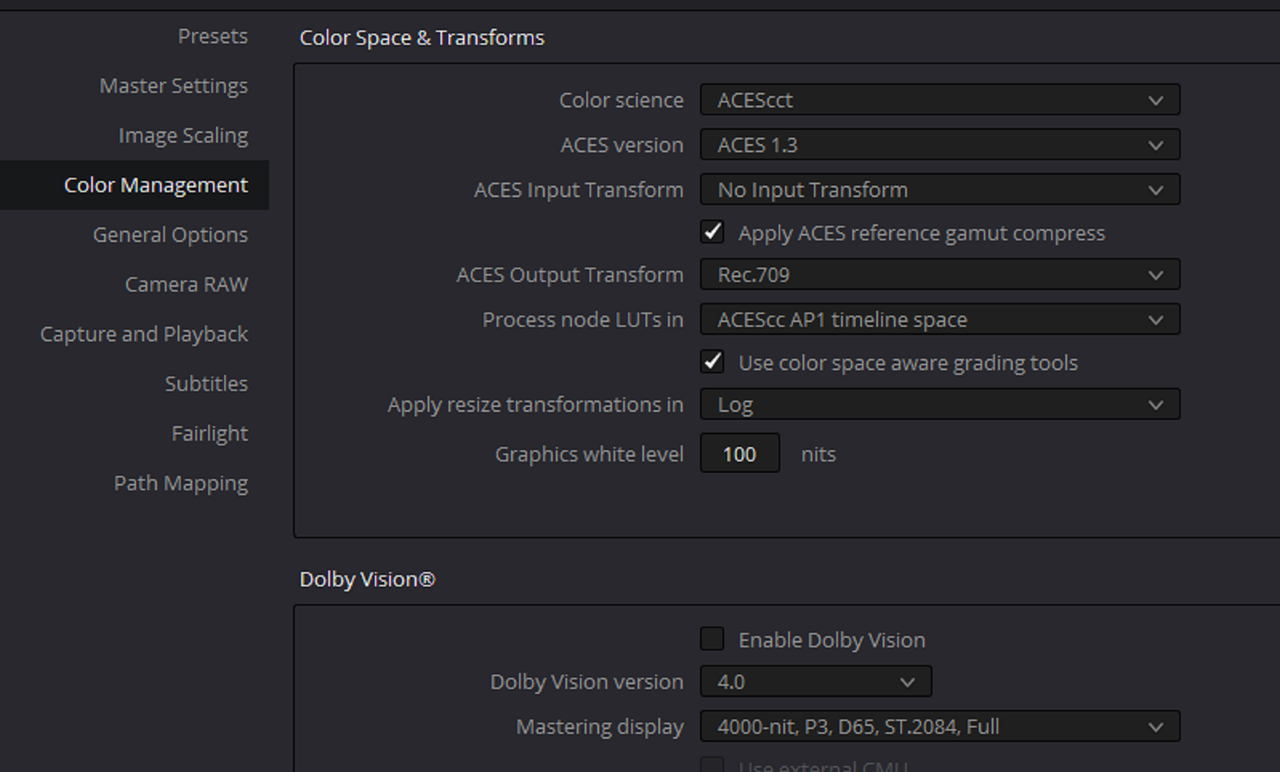Click the Graphics white level label
Image resolution: width=1280 pixels, height=772 pixels.
(589, 454)
